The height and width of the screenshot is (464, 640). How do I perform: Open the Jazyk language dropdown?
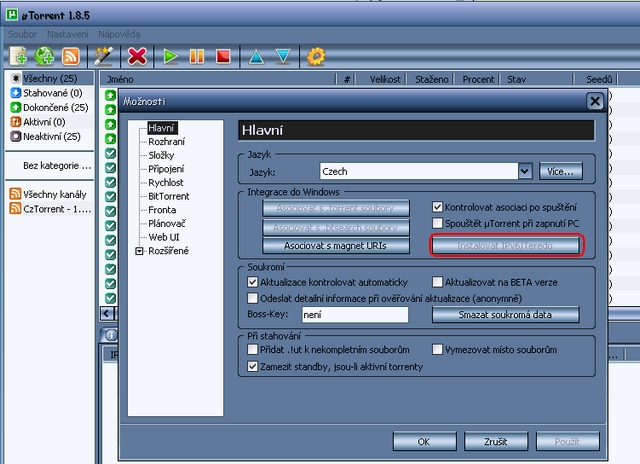(x=525, y=172)
